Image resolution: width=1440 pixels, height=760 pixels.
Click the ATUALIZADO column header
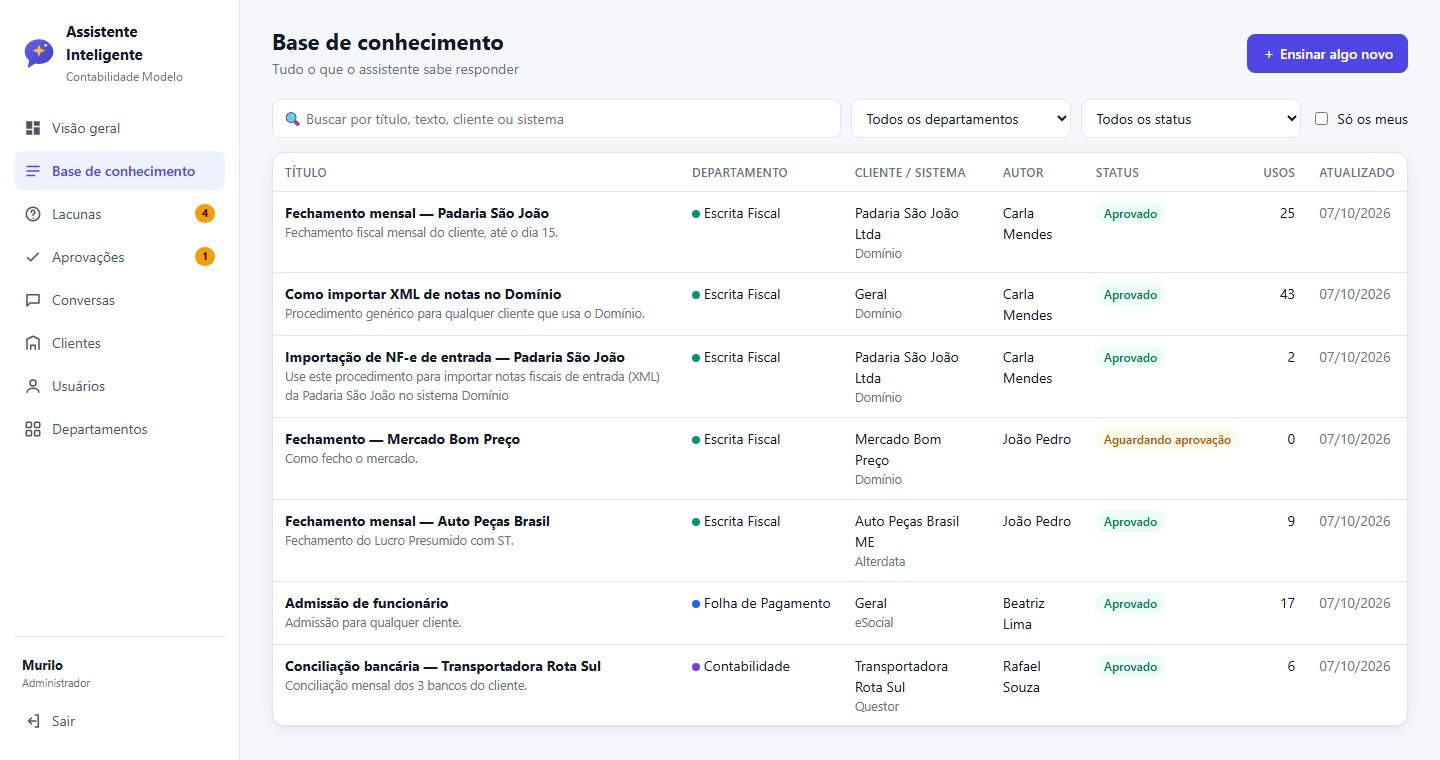click(x=1356, y=173)
